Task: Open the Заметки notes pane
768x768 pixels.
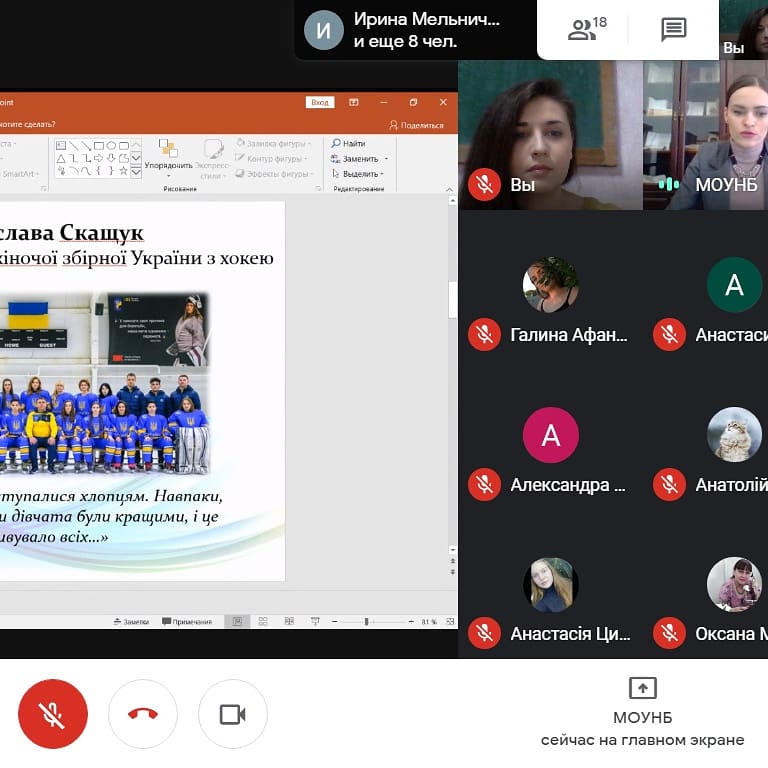Action: (131, 622)
